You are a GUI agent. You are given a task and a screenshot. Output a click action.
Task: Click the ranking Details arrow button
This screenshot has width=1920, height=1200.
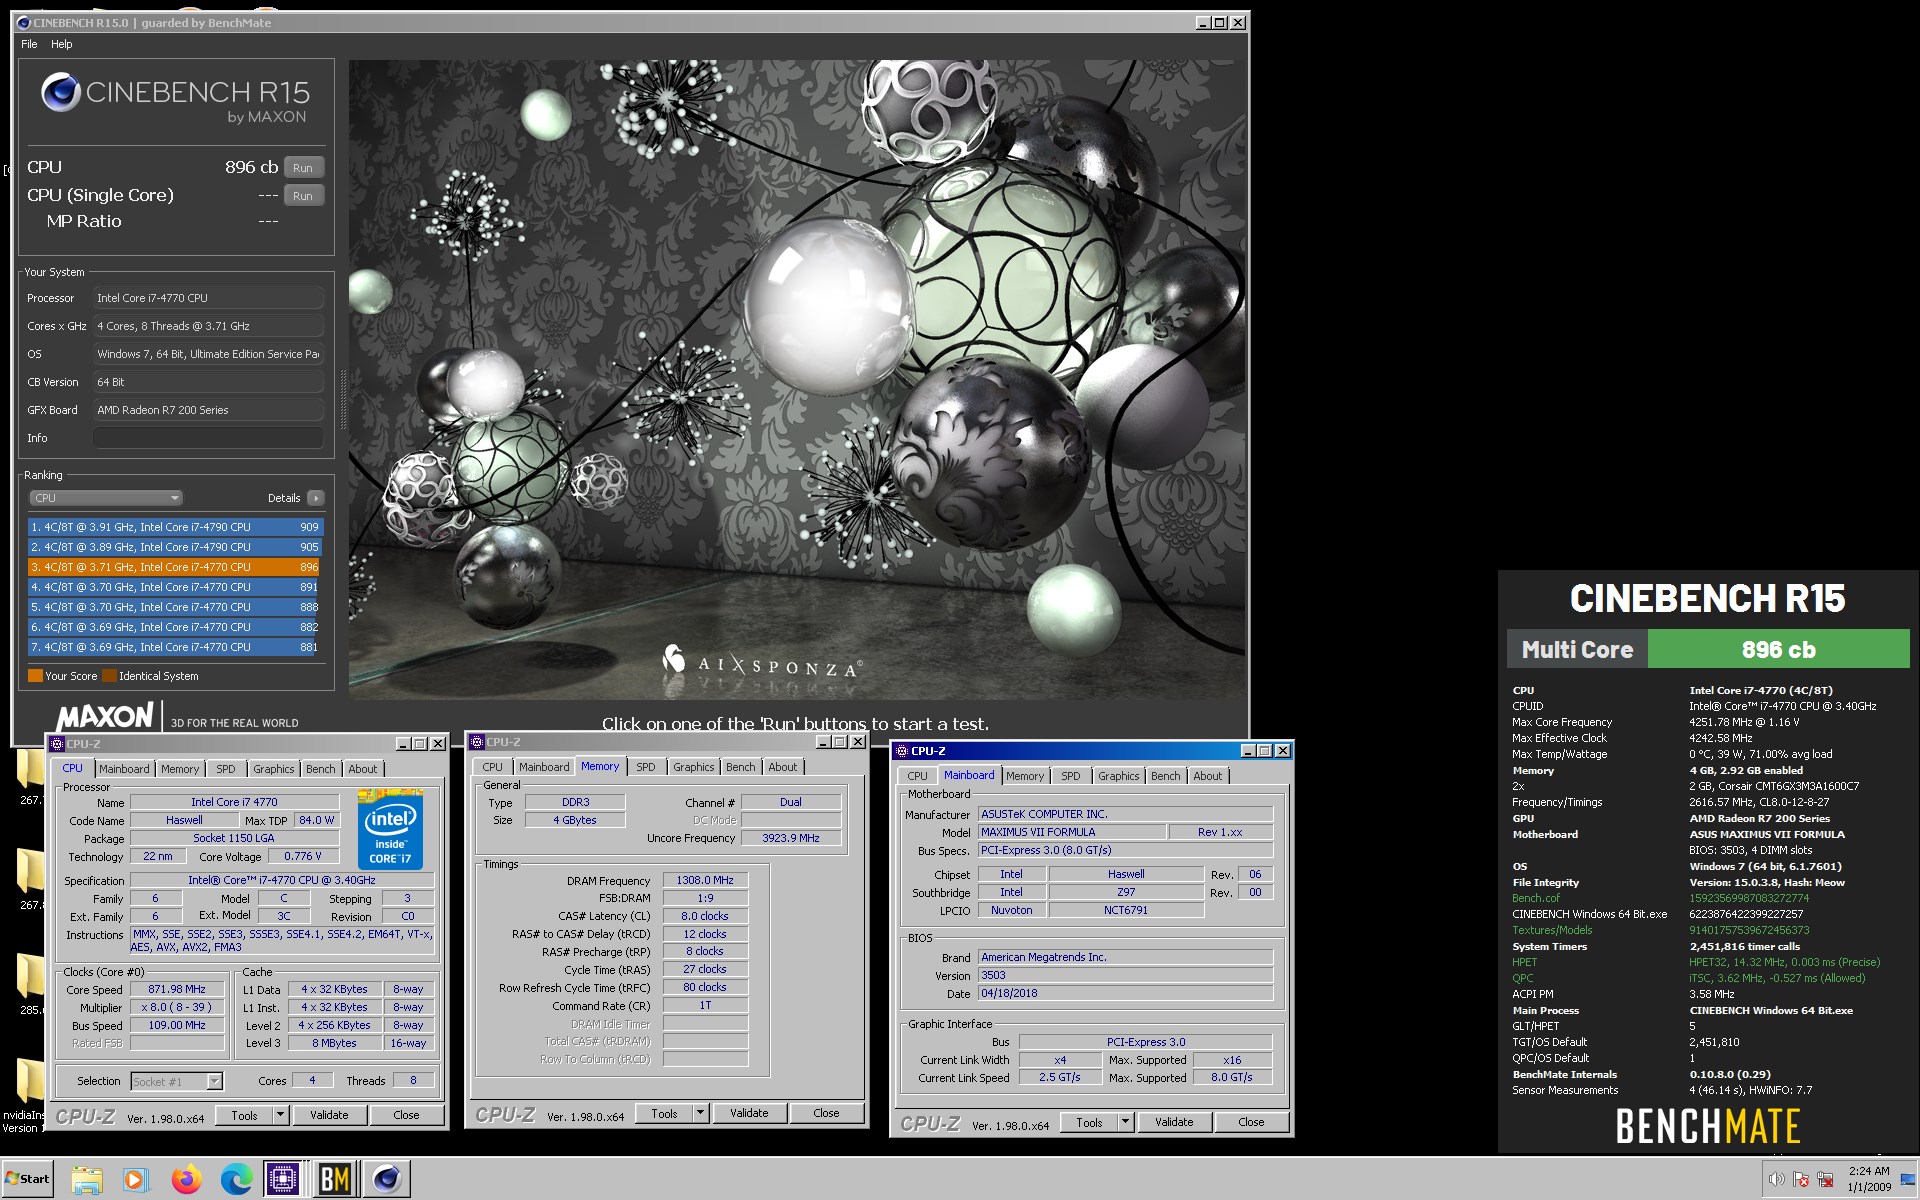(x=316, y=498)
